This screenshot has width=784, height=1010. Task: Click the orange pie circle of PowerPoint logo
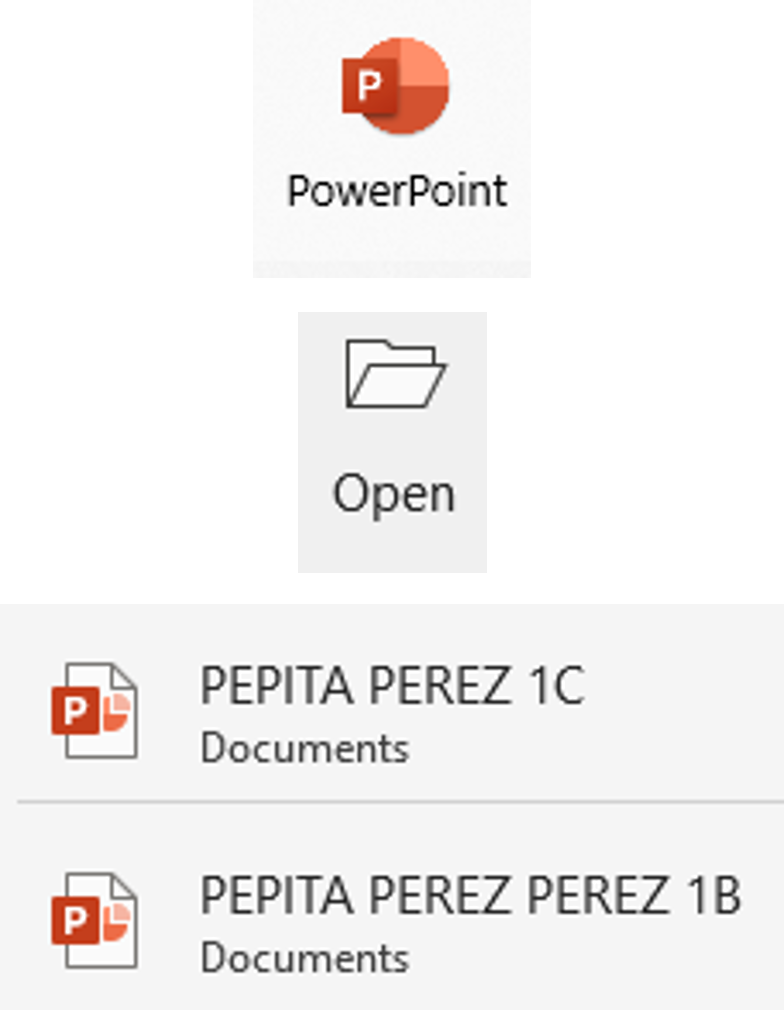(420, 84)
